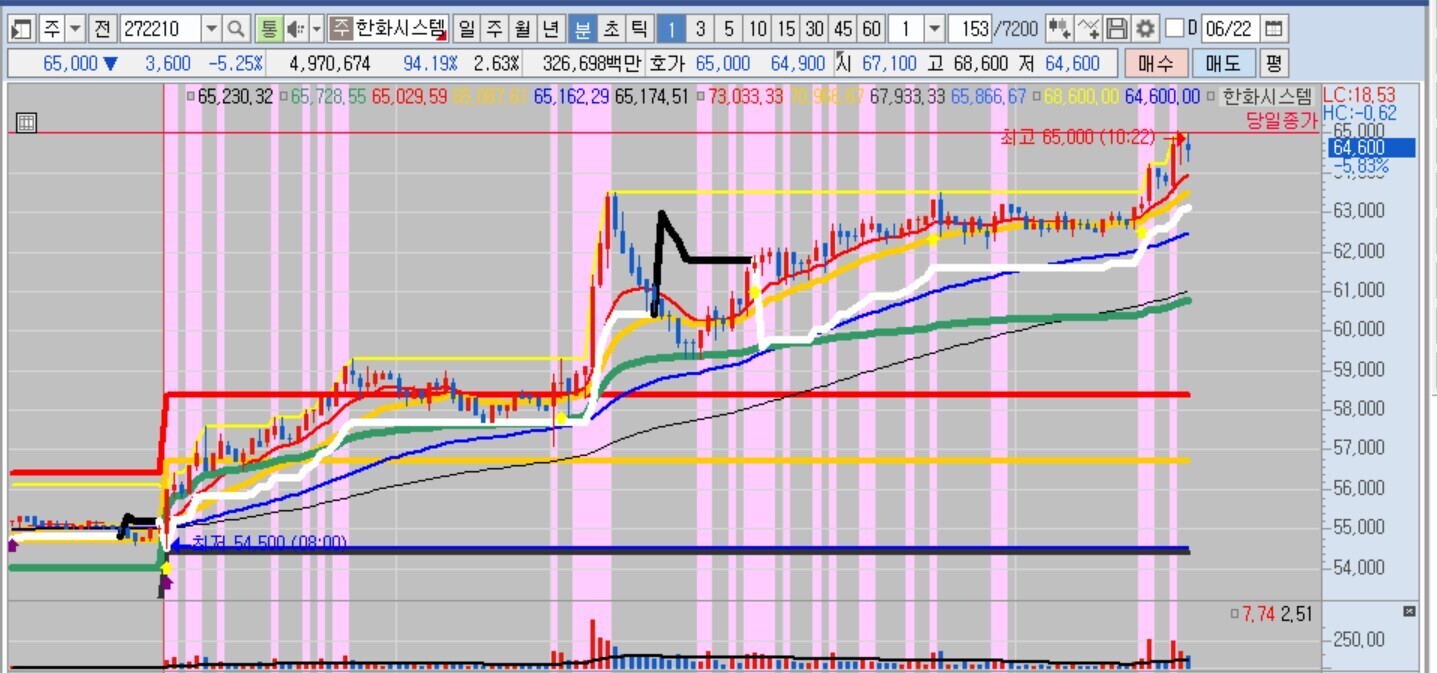Select tick chart 틱
This screenshot has height=673, width=1437.
(638, 28)
